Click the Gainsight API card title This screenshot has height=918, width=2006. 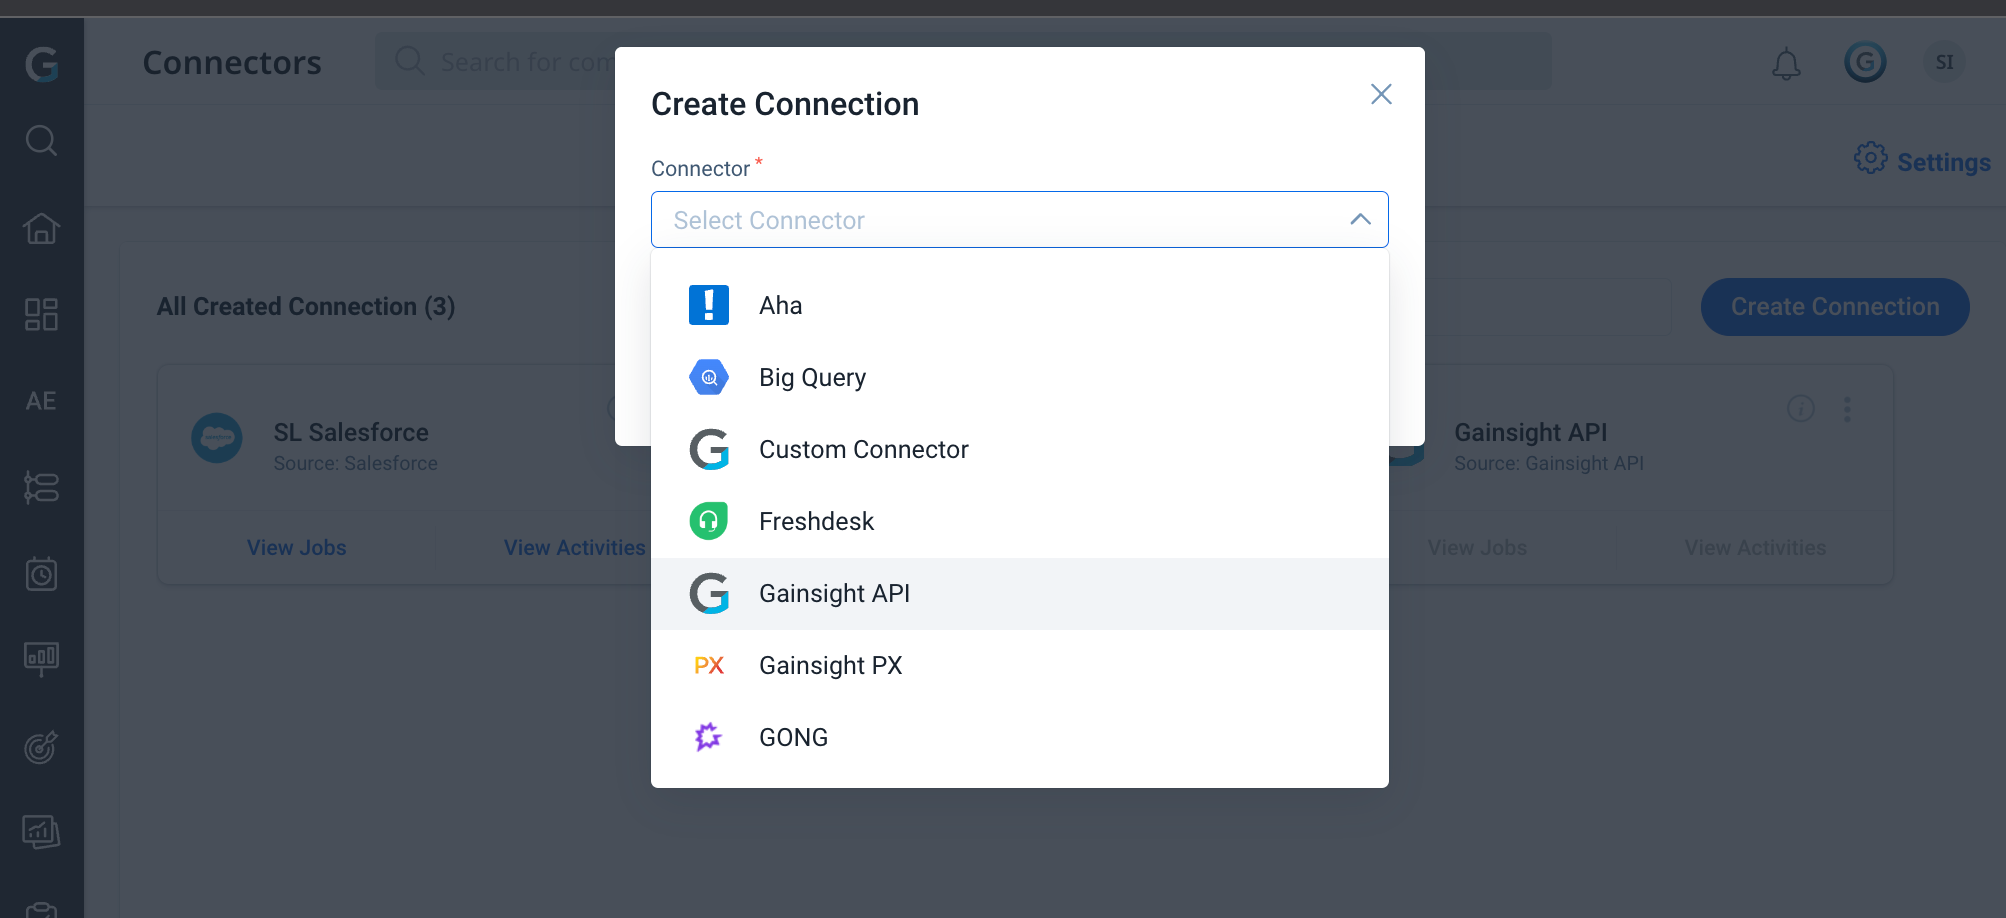click(1530, 432)
